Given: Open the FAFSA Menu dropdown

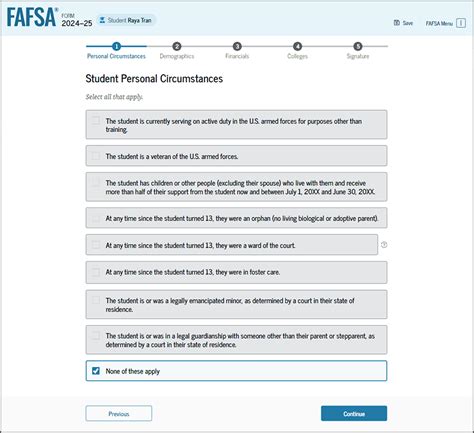Looking at the screenshot, I should pyautogui.click(x=446, y=23).
